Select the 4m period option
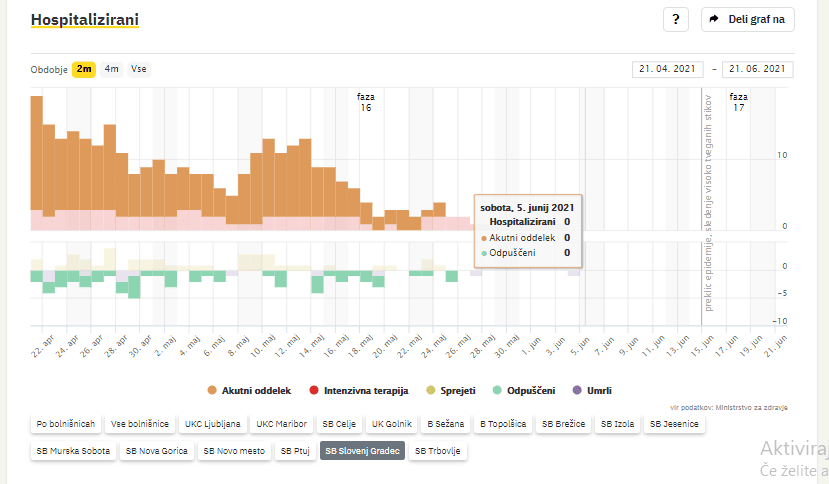This screenshot has height=484, width=829. pyautogui.click(x=111, y=69)
